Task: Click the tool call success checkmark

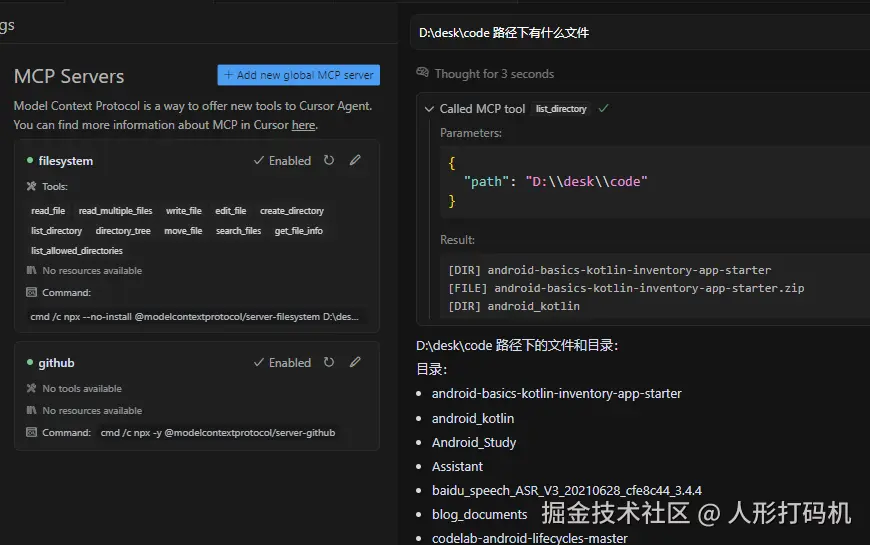Action: (603, 109)
